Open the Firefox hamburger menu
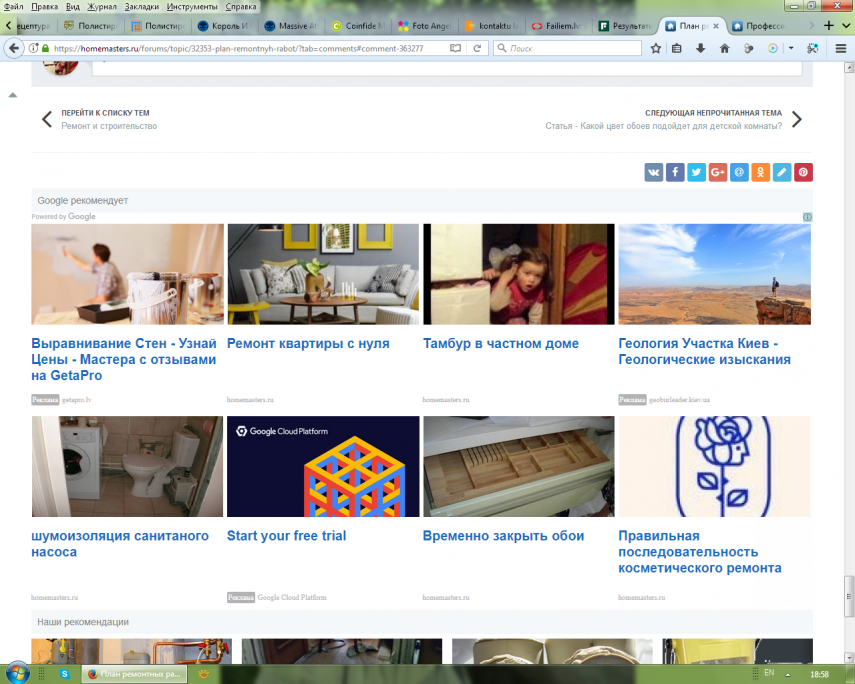This screenshot has height=684, width=855. pyautogui.click(x=840, y=48)
